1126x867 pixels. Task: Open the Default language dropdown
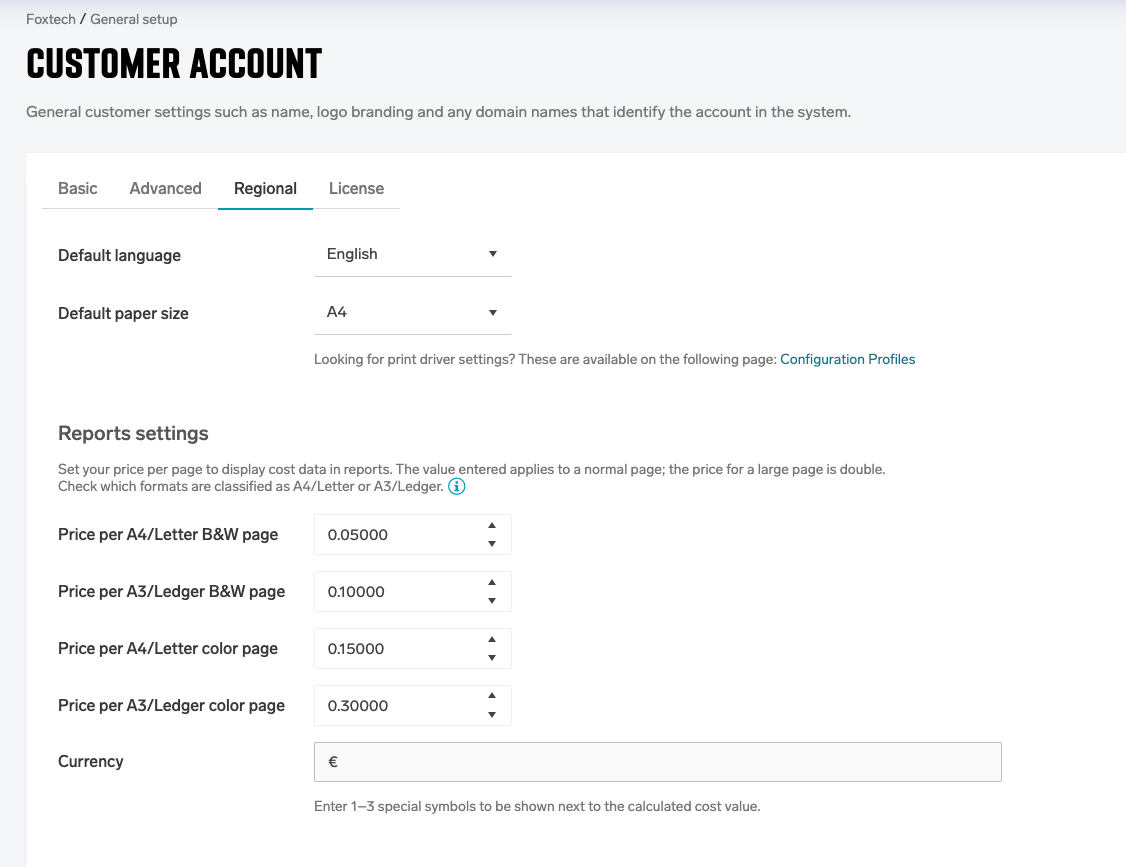[412, 255]
